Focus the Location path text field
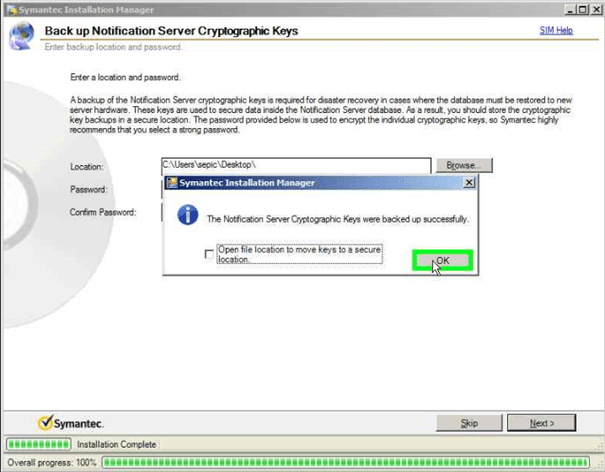 295,165
